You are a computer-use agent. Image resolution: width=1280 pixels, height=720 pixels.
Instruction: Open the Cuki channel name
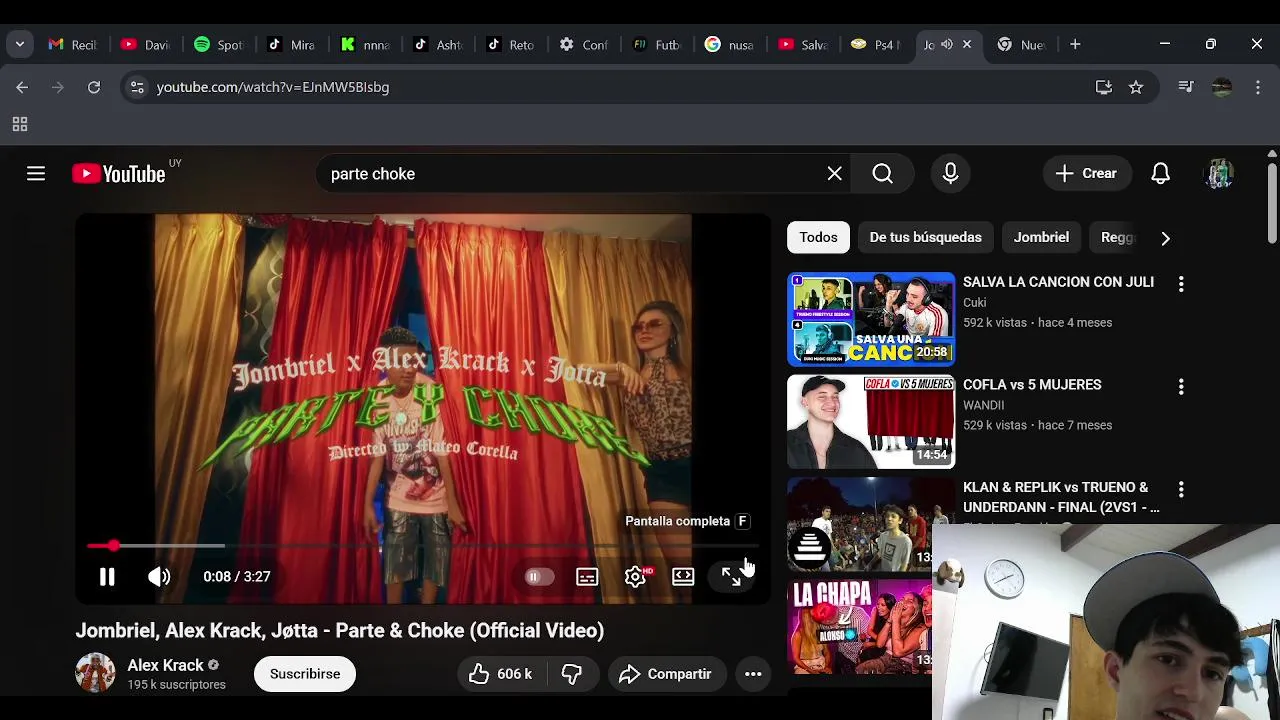pyautogui.click(x=975, y=302)
